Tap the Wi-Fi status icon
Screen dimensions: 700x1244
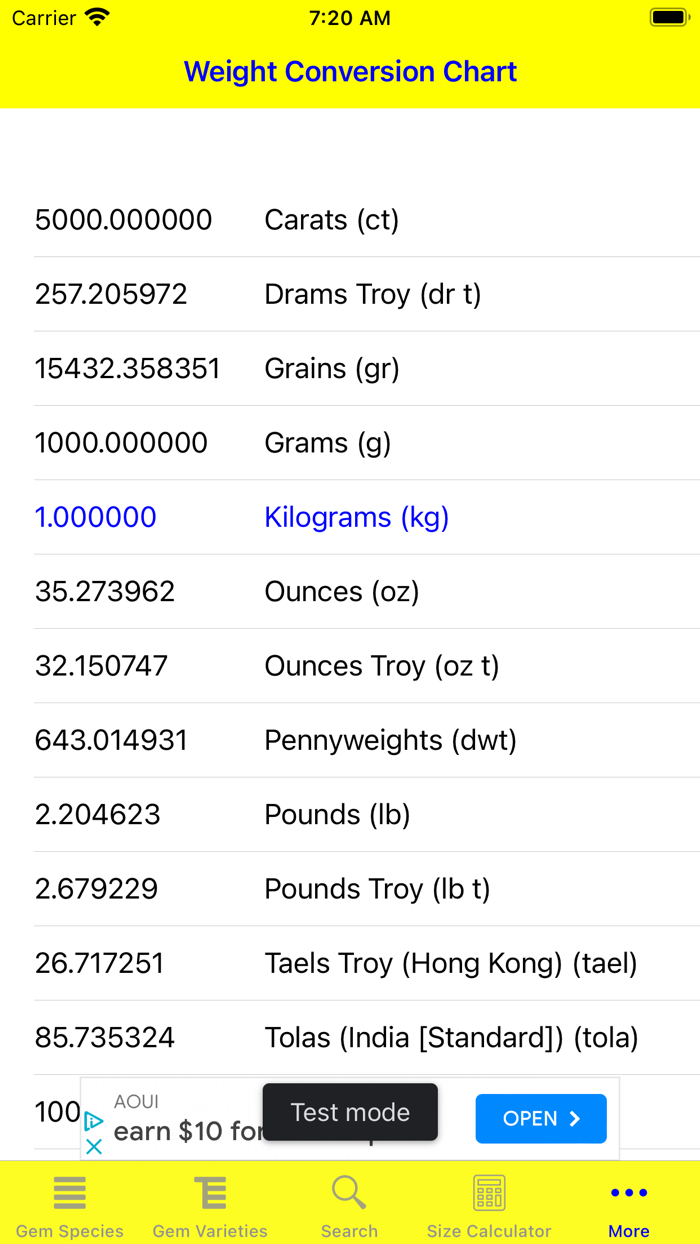pos(97,16)
